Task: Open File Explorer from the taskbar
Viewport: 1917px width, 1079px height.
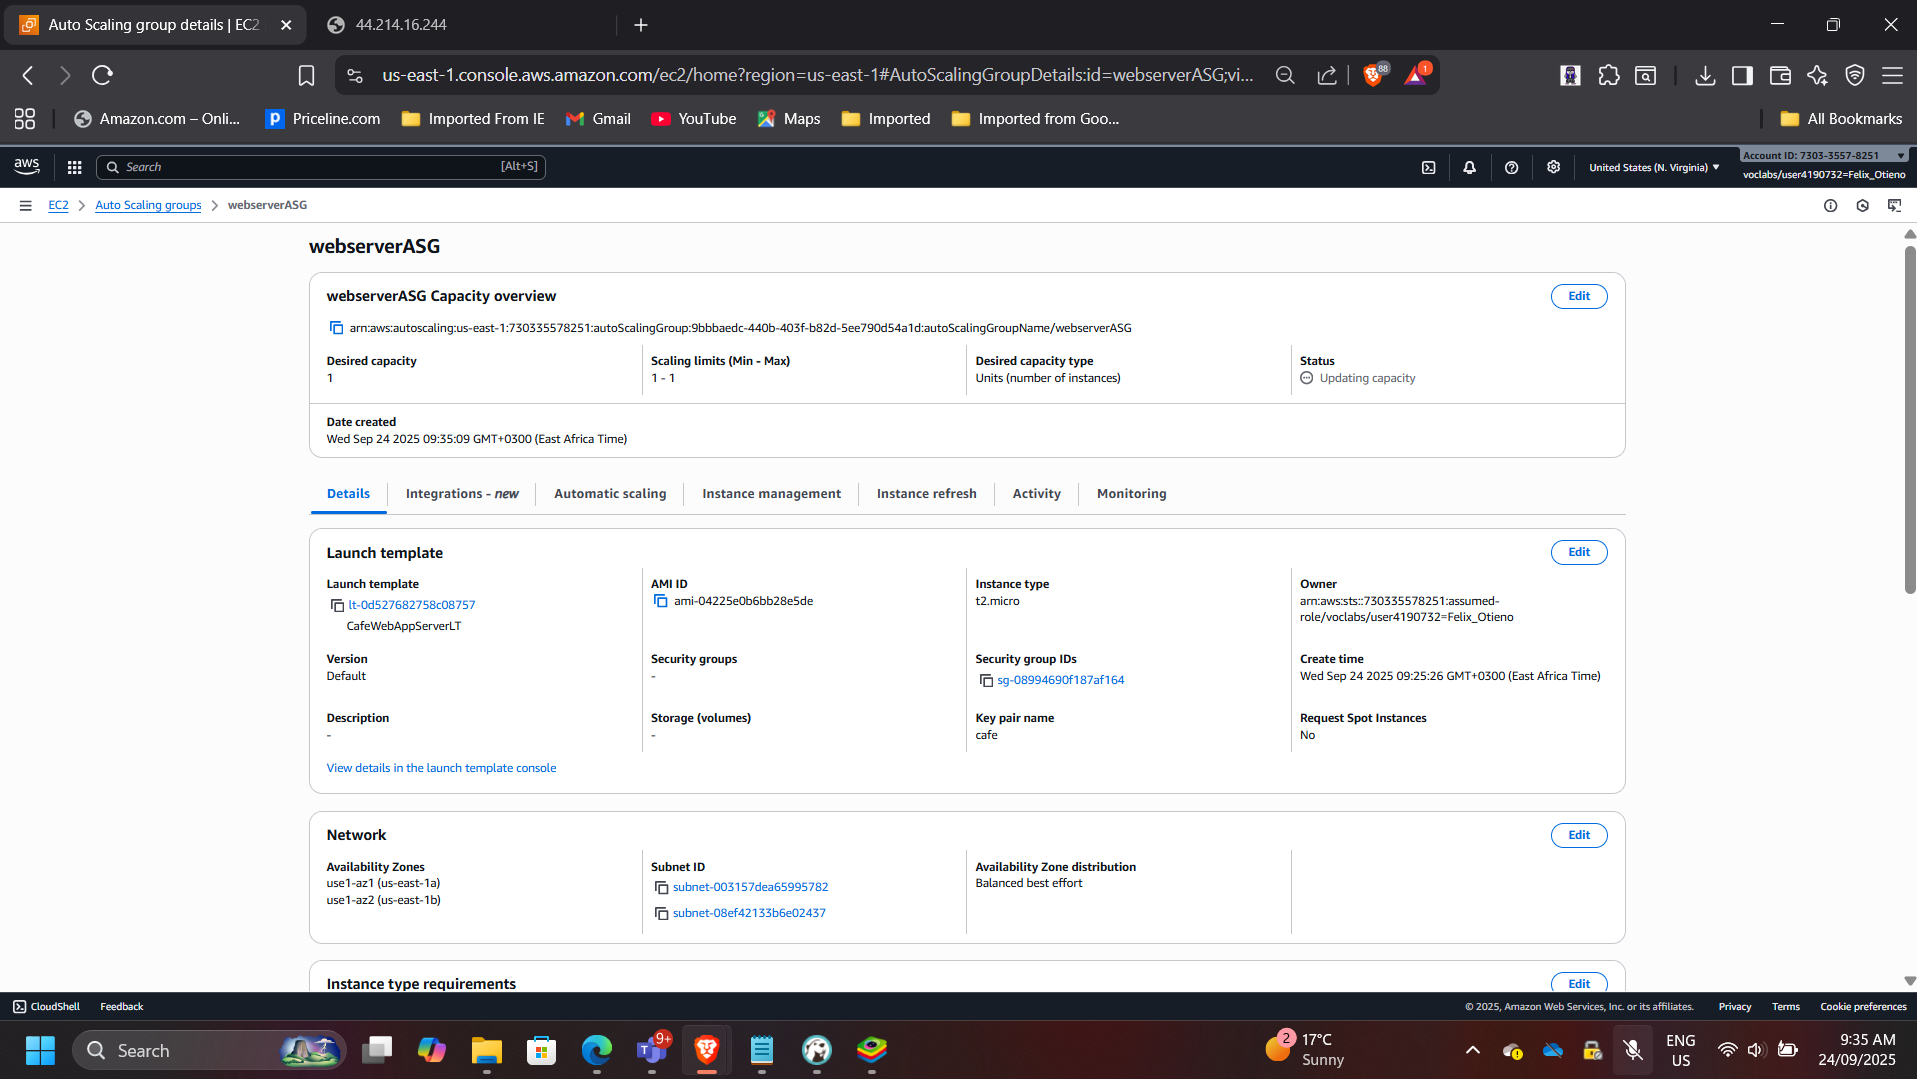Action: coord(487,1050)
